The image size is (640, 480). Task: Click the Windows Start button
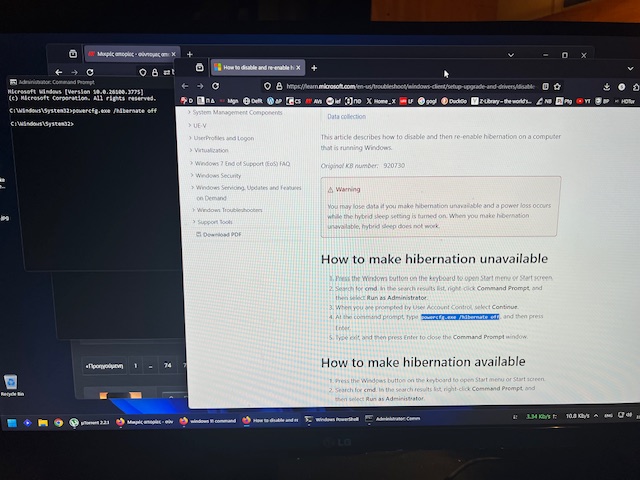(x=12, y=423)
